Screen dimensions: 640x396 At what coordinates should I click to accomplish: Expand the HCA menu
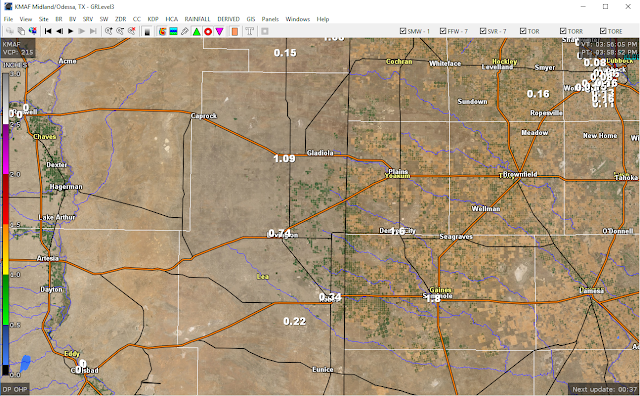click(x=171, y=19)
